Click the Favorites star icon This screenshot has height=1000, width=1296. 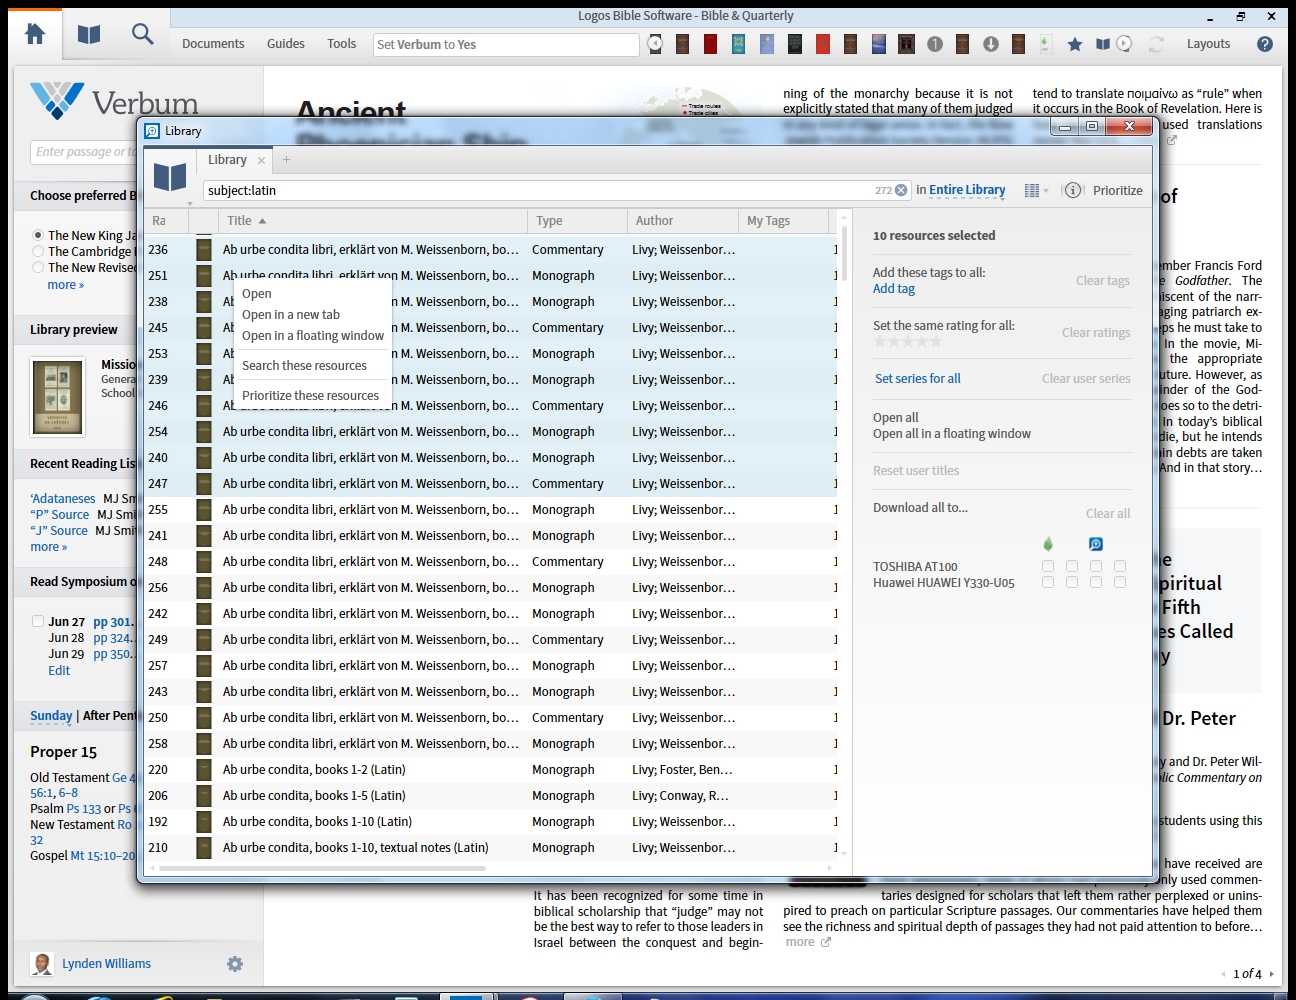[x=1075, y=44]
